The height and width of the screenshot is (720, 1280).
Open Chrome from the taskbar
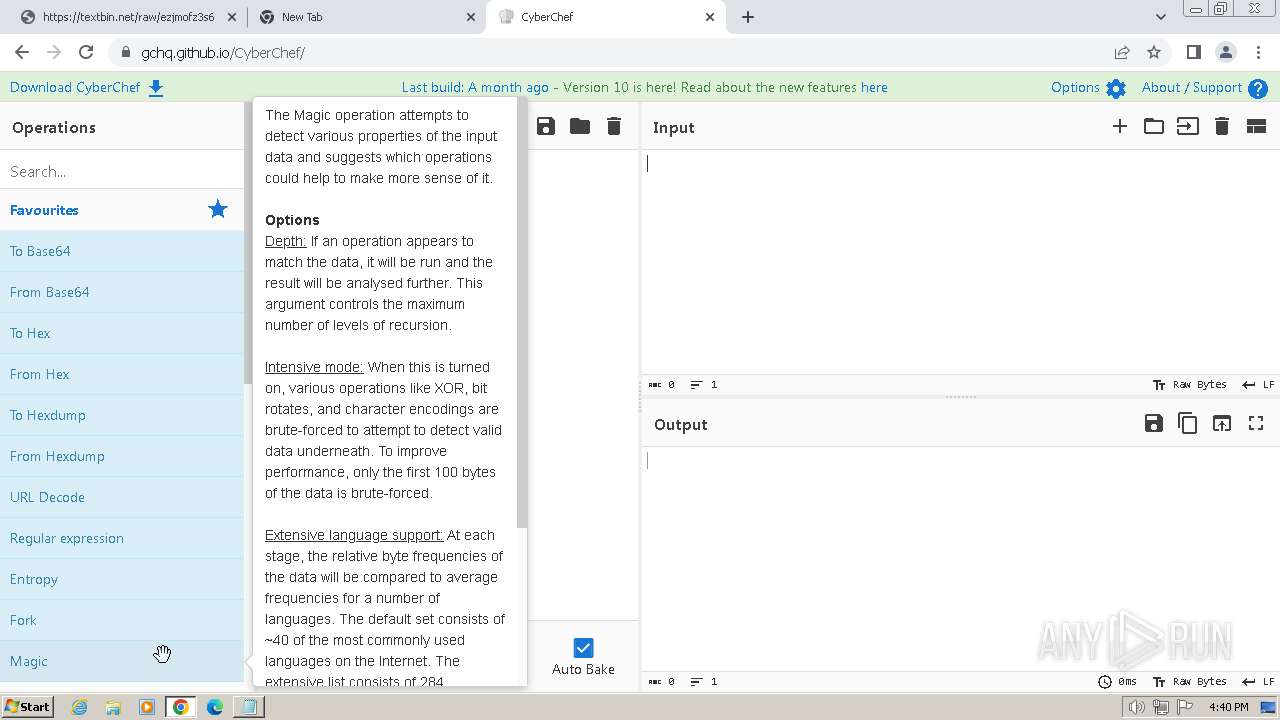(181, 707)
